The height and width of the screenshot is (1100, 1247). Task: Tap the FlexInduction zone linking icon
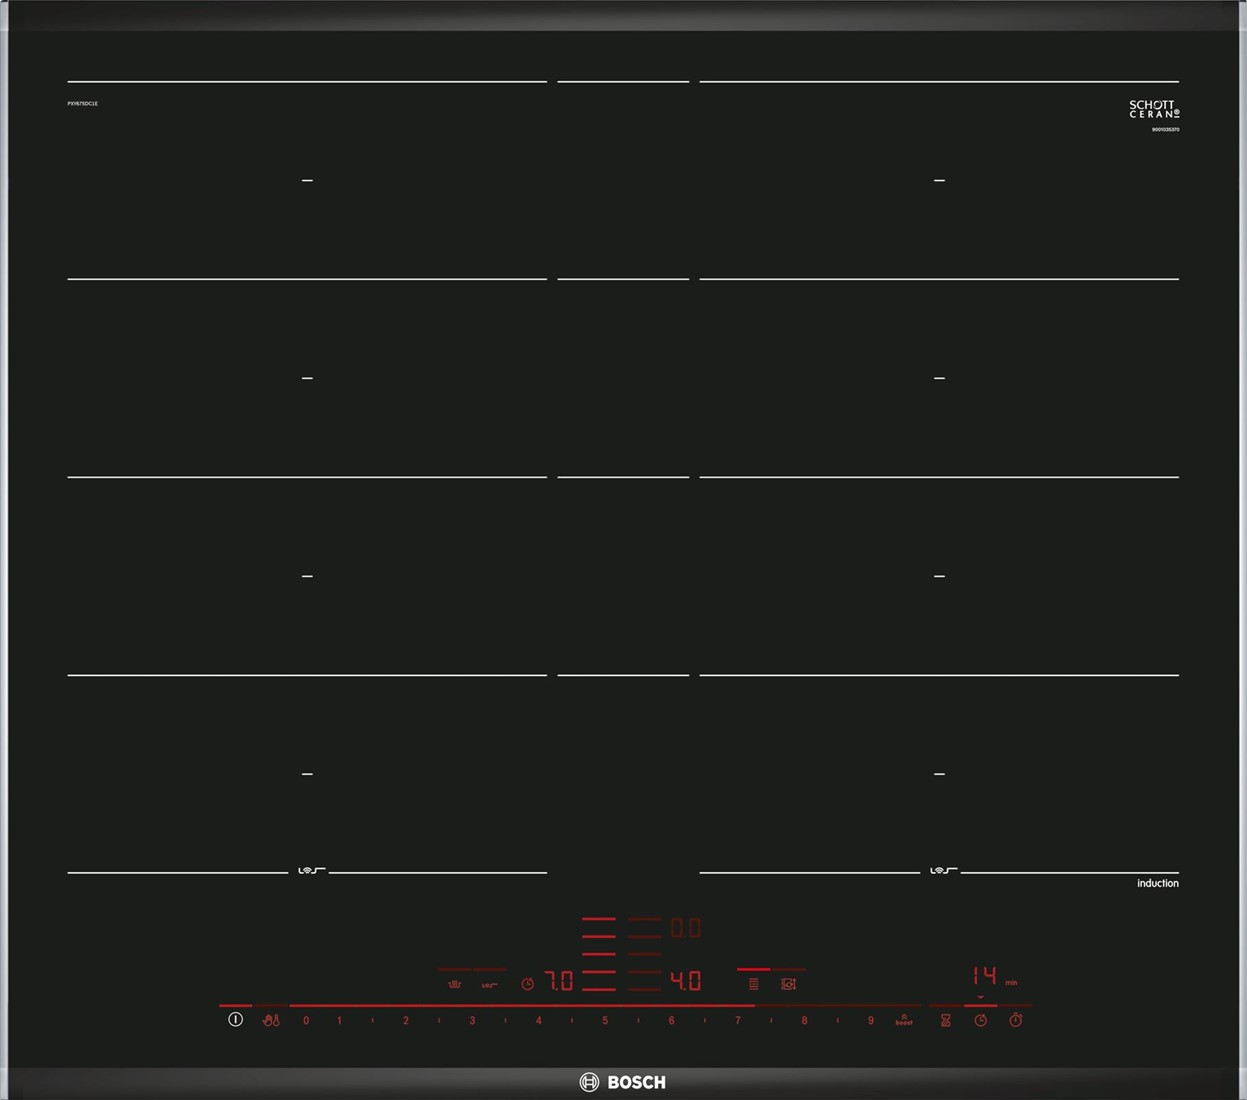pyautogui.click(x=753, y=984)
